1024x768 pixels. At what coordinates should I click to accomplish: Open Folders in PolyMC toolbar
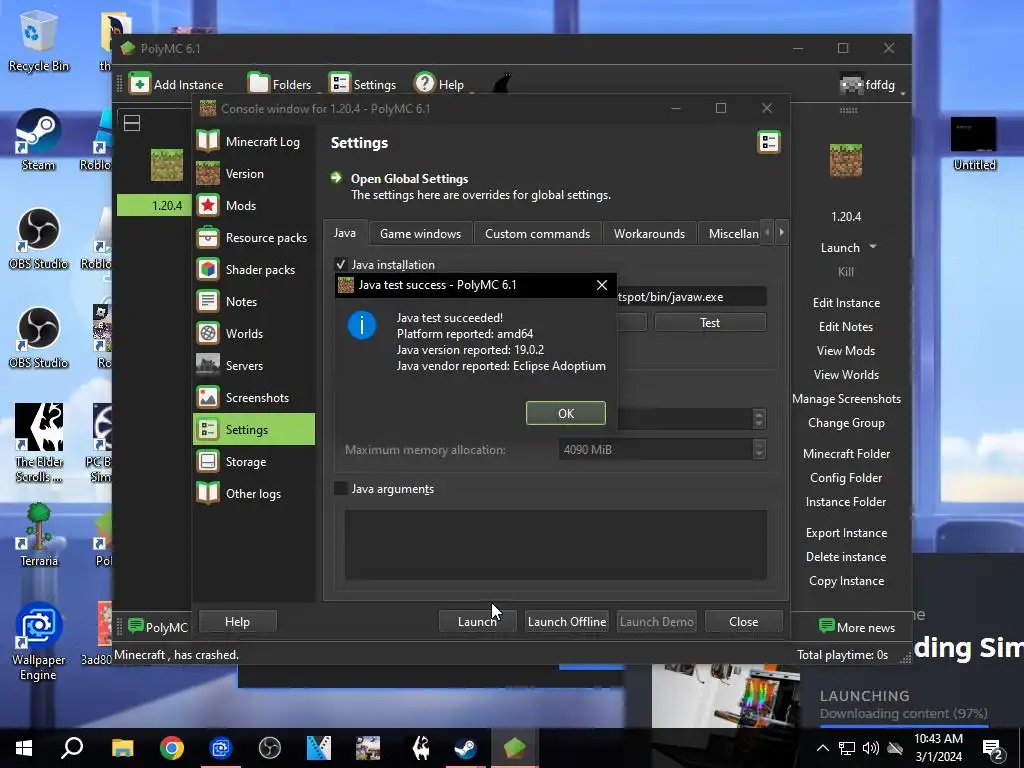click(x=280, y=84)
